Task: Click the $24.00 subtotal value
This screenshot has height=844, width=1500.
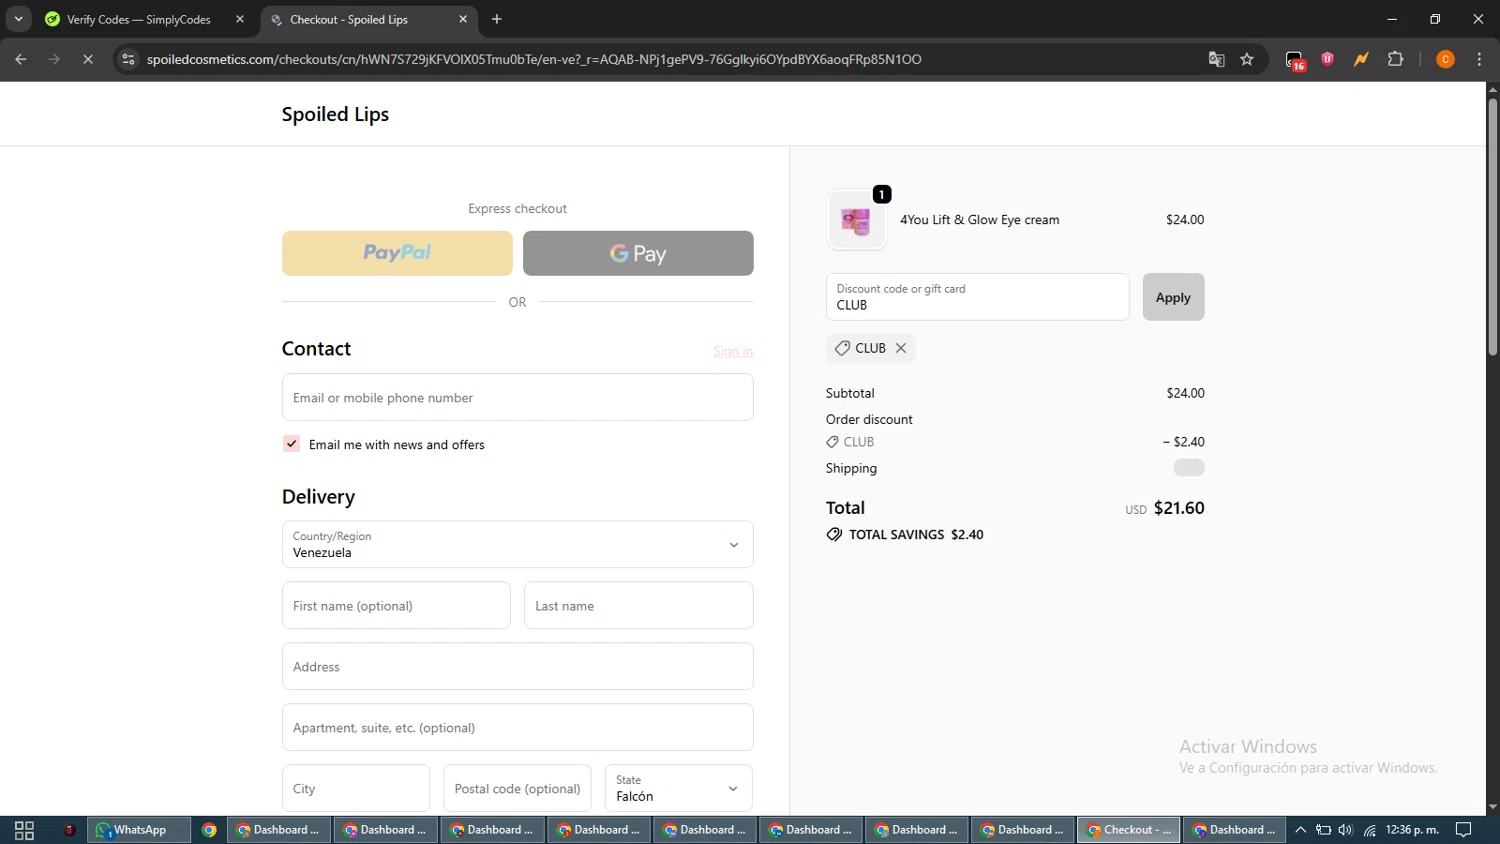Action: click(x=1185, y=393)
